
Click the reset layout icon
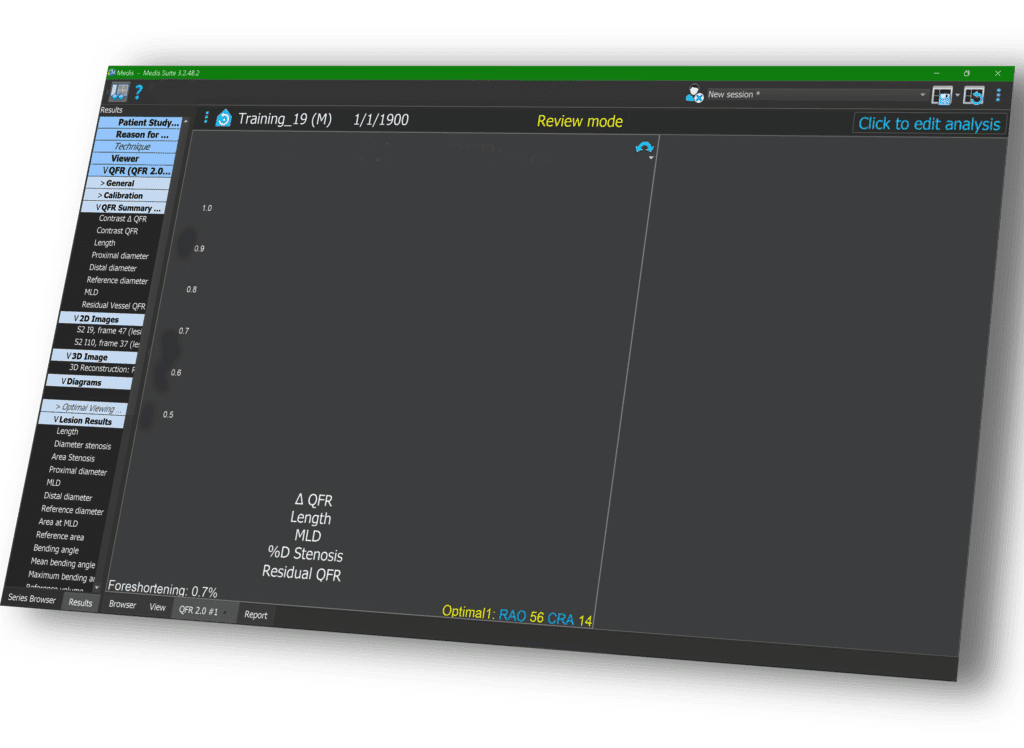tap(974, 96)
